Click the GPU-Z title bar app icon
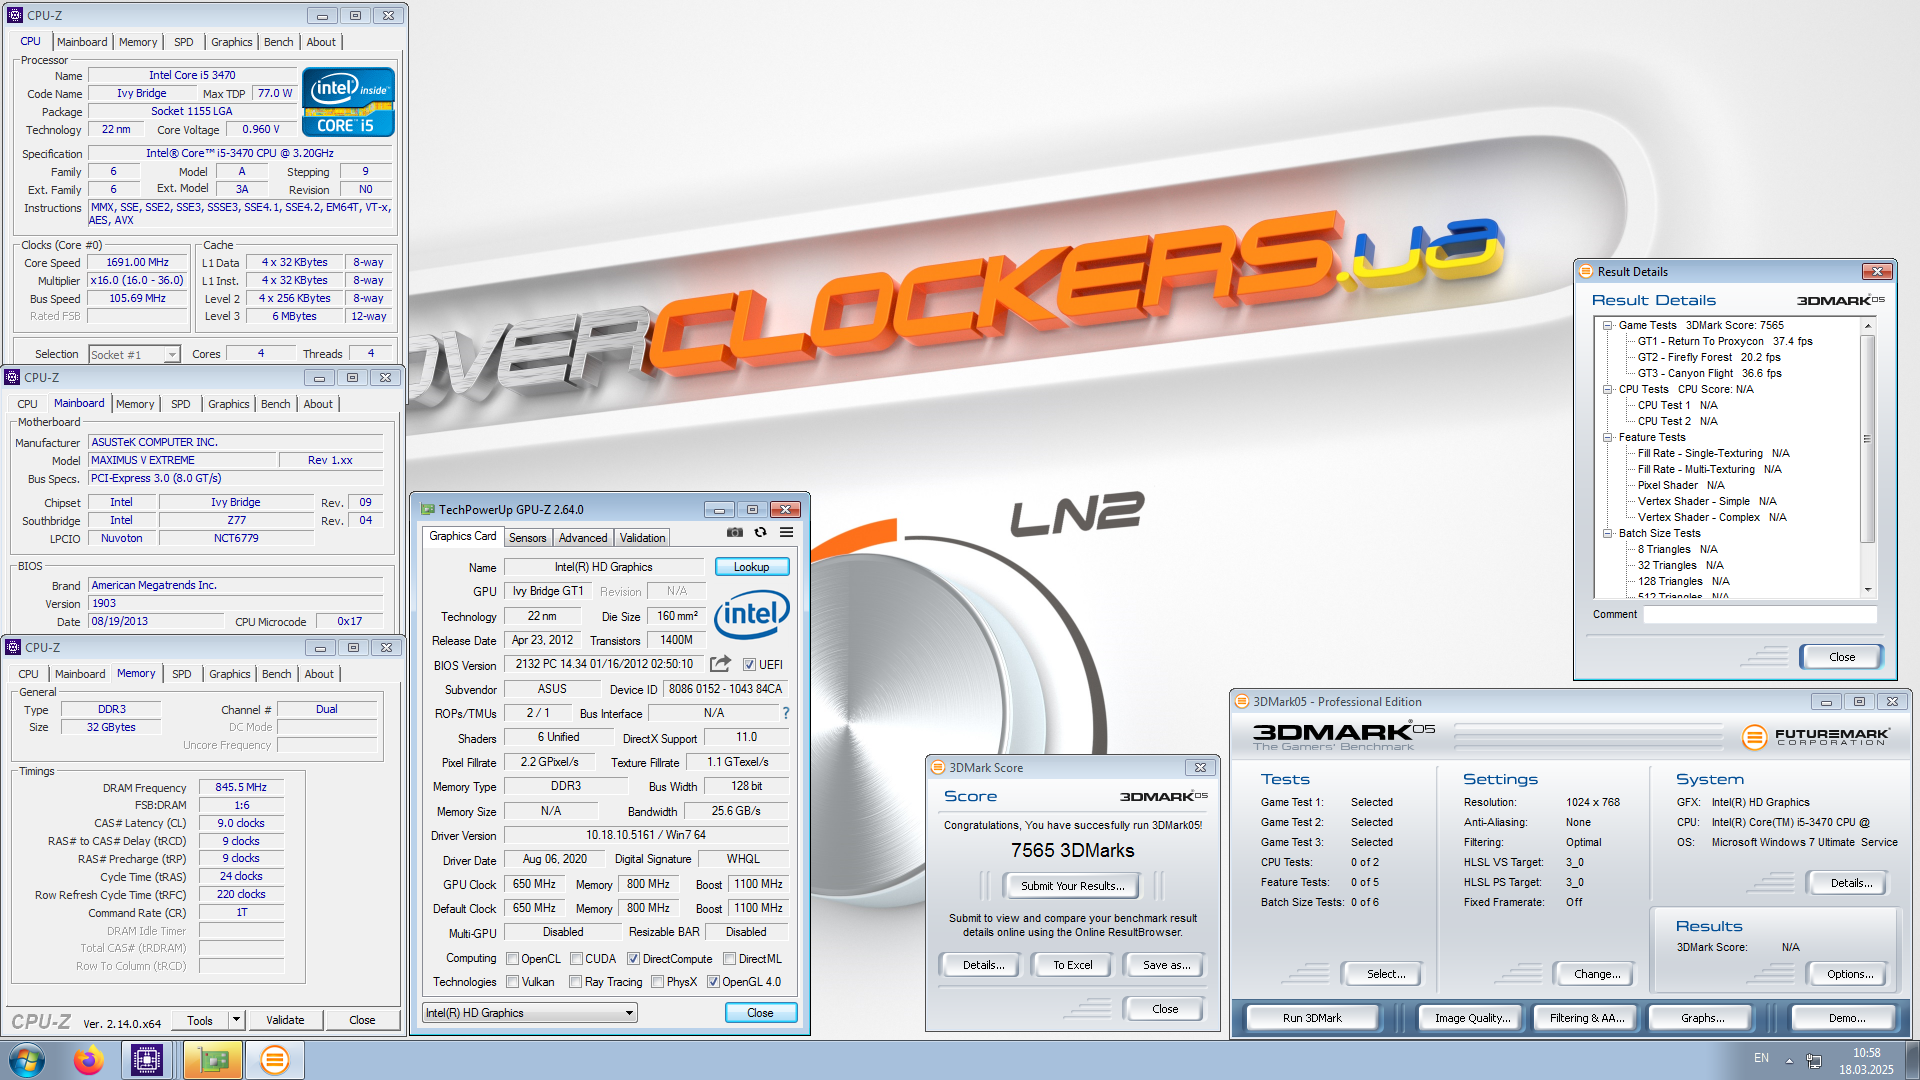1920x1080 pixels. click(x=428, y=510)
